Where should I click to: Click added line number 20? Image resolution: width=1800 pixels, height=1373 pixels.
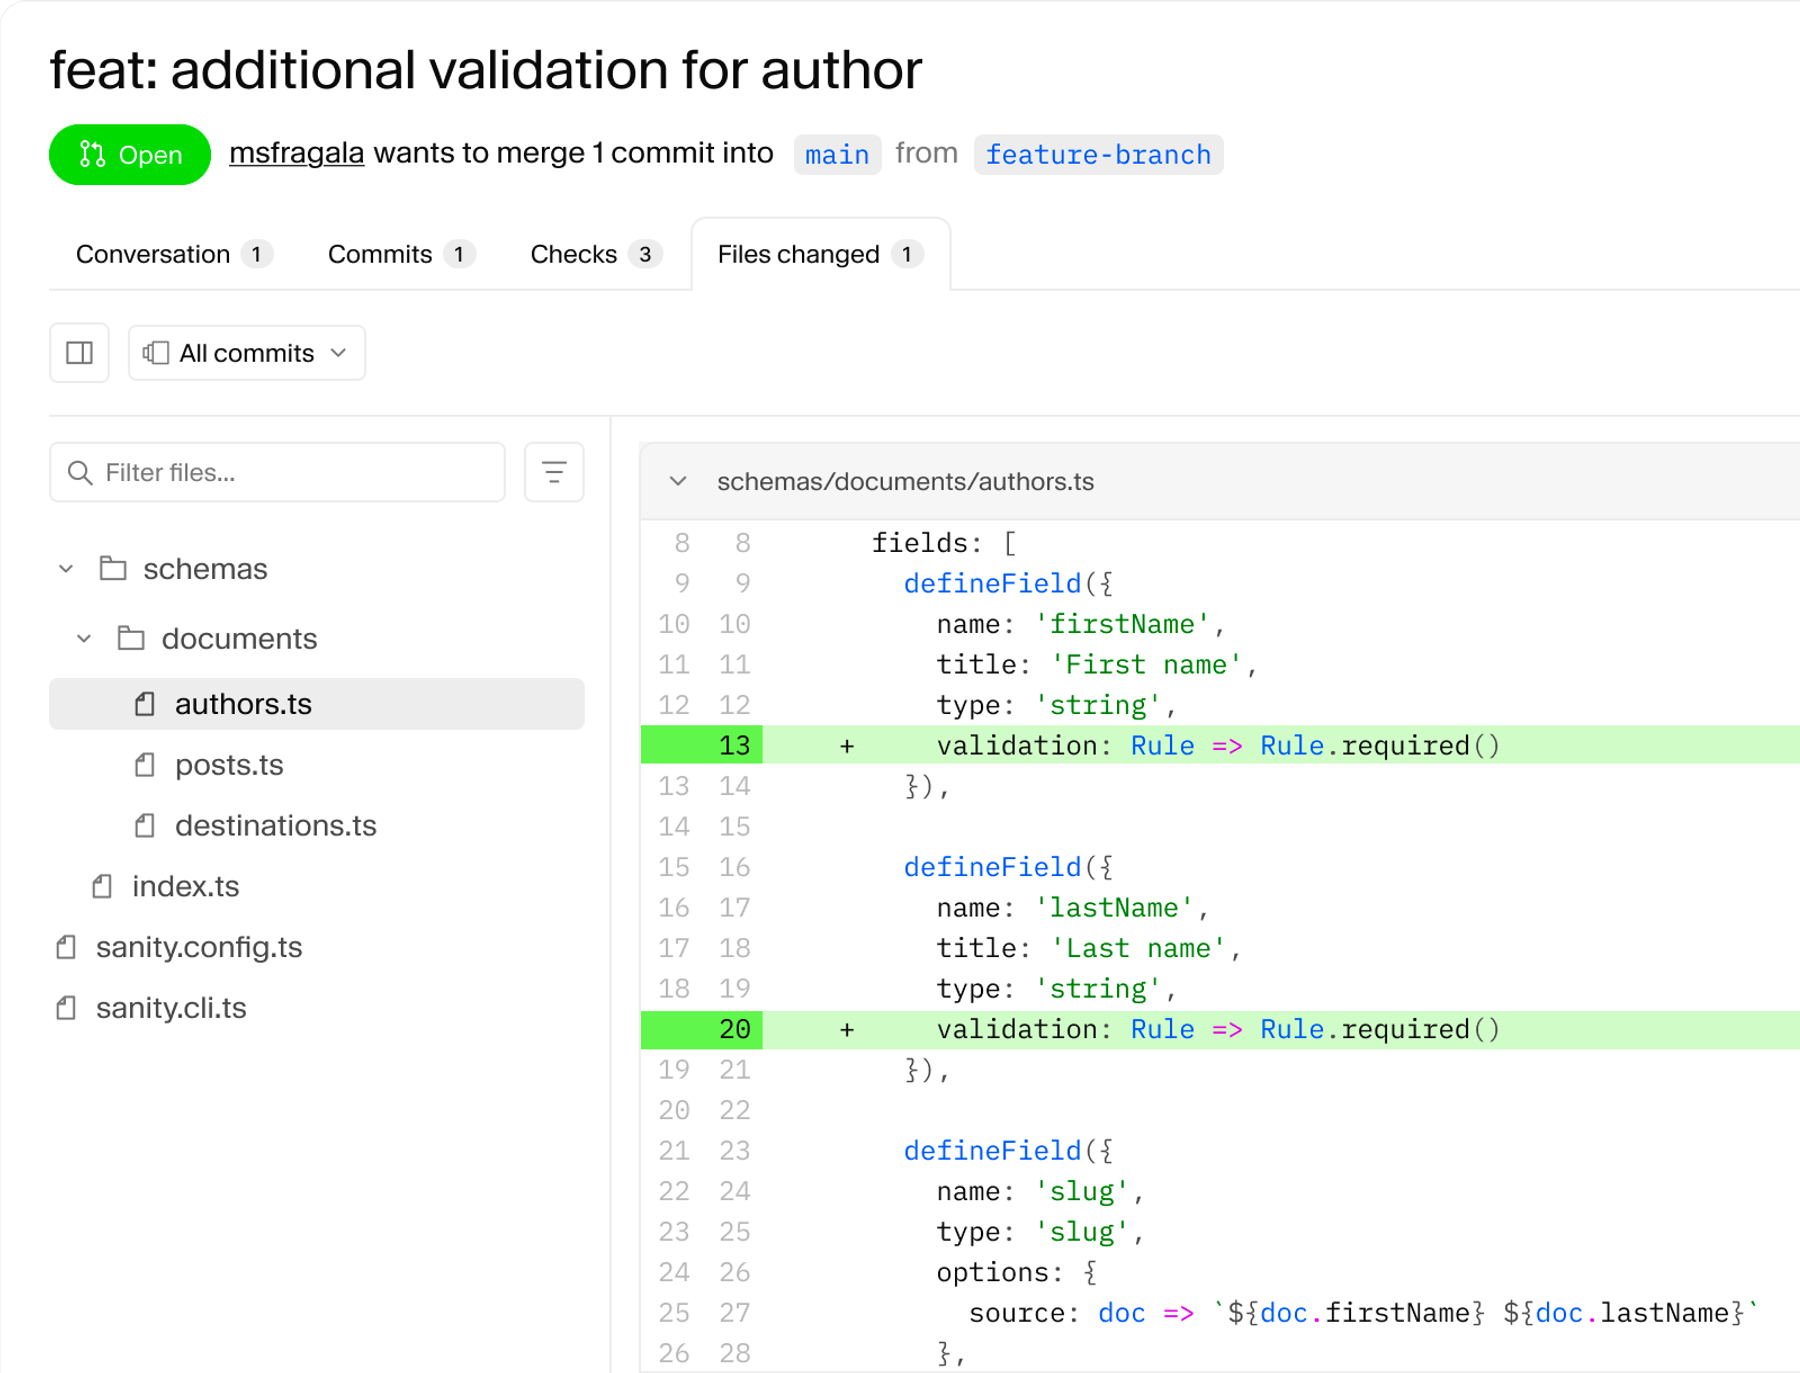(x=734, y=1029)
